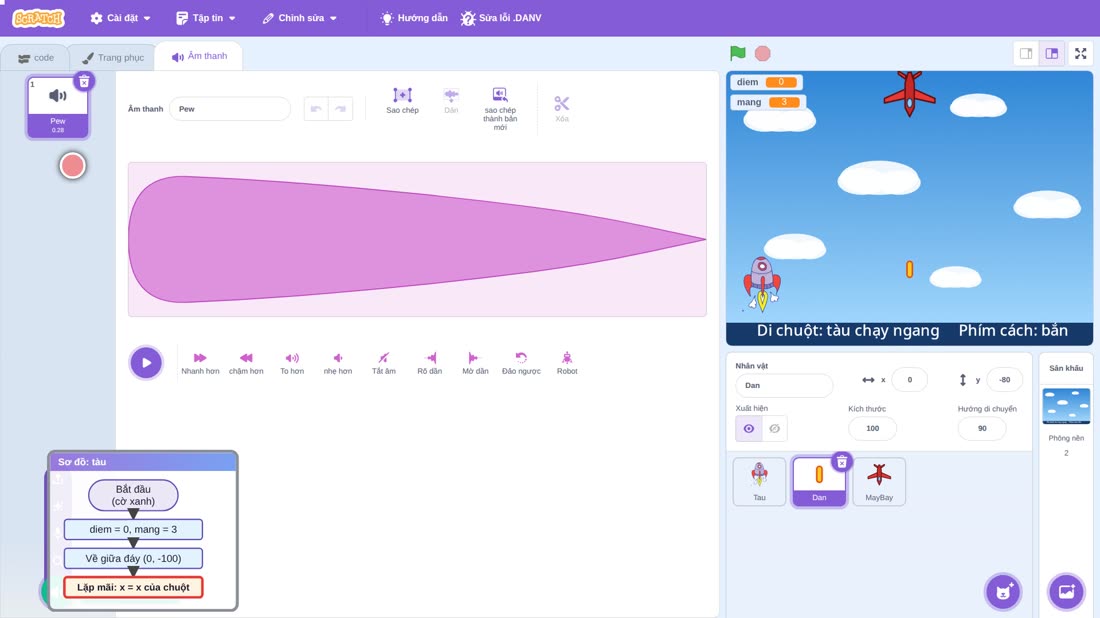
Task: Click the green flag to start
Action: point(737,53)
